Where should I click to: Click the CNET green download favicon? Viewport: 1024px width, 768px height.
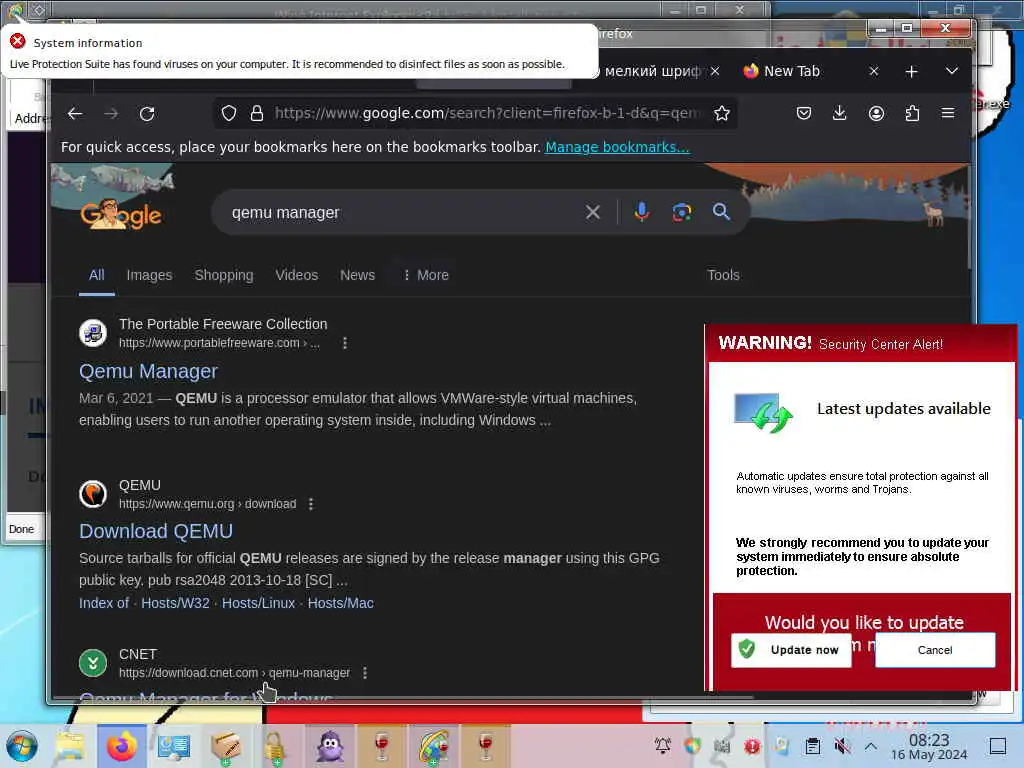tap(93, 663)
